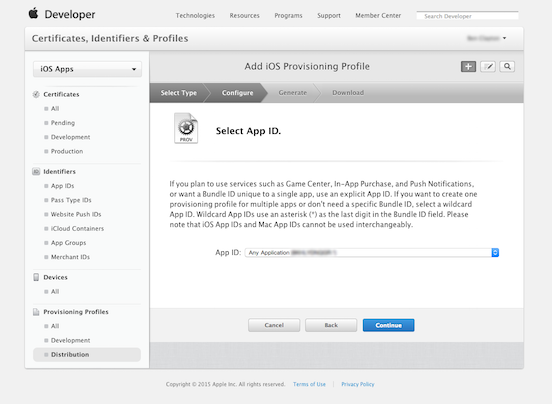Go to Member Center
552x404 pixels.
click(378, 15)
